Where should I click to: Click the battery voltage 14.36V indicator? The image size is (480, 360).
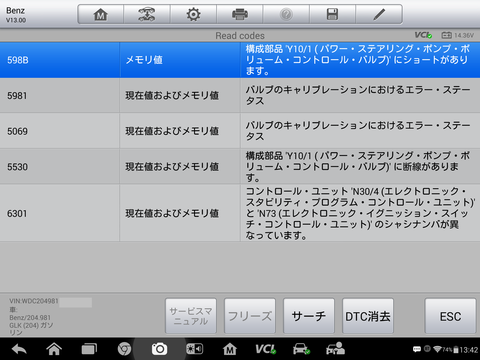click(457, 35)
